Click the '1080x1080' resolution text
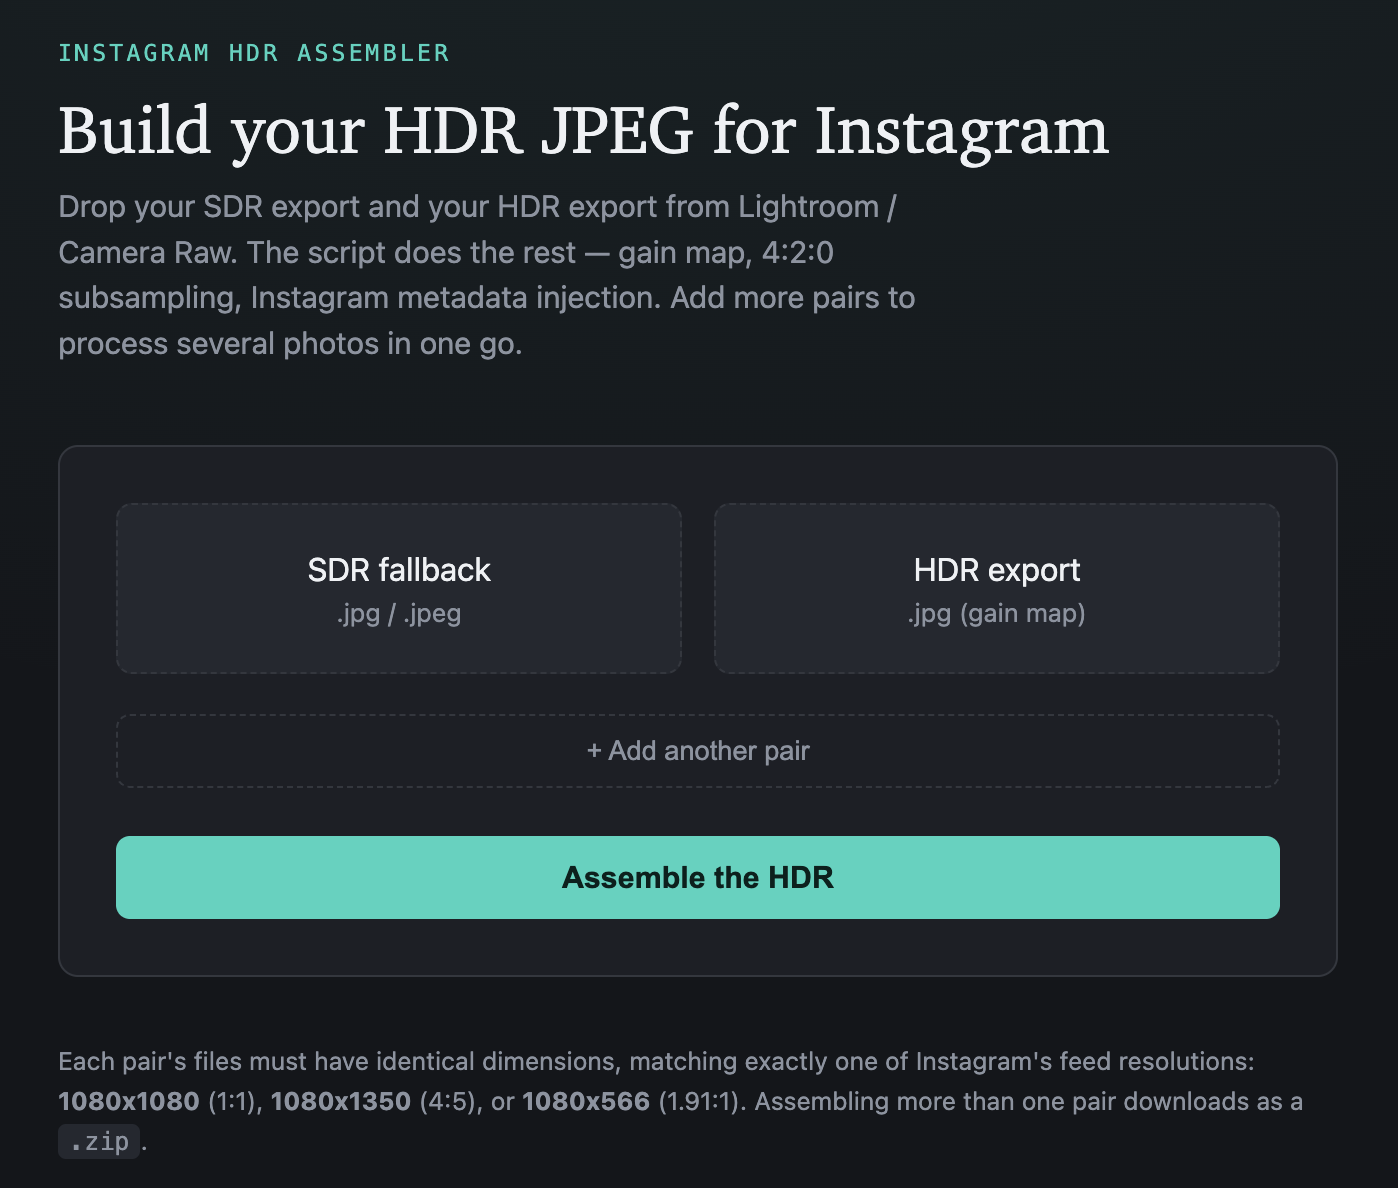The image size is (1398, 1188). [129, 1101]
